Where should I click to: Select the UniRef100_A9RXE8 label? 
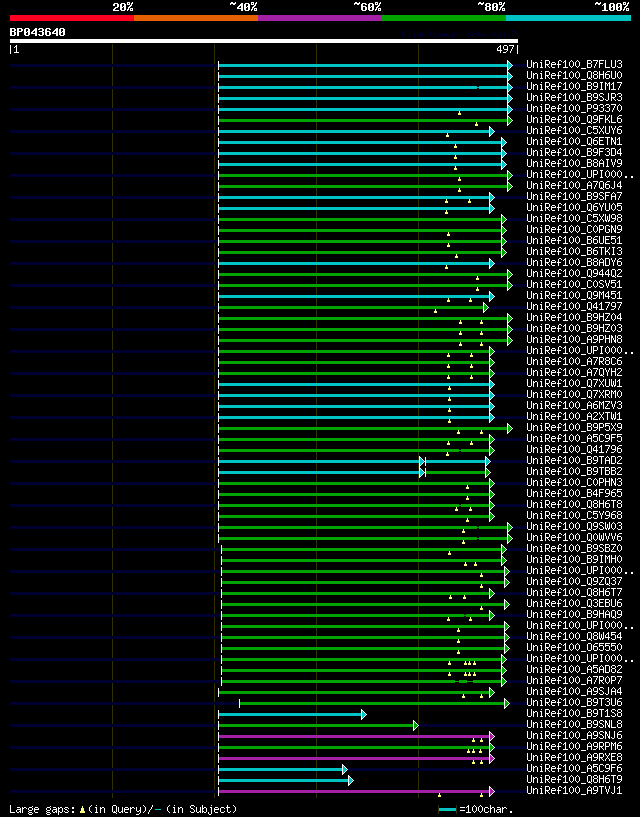point(574,758)
